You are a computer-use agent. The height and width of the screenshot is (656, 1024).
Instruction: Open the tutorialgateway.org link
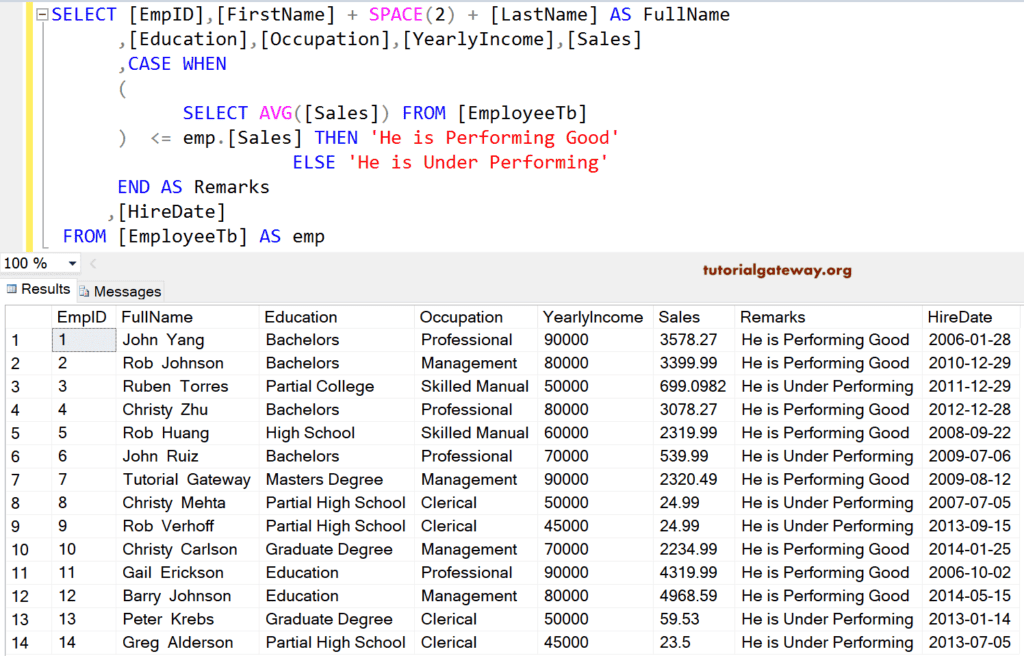[780, 269]
